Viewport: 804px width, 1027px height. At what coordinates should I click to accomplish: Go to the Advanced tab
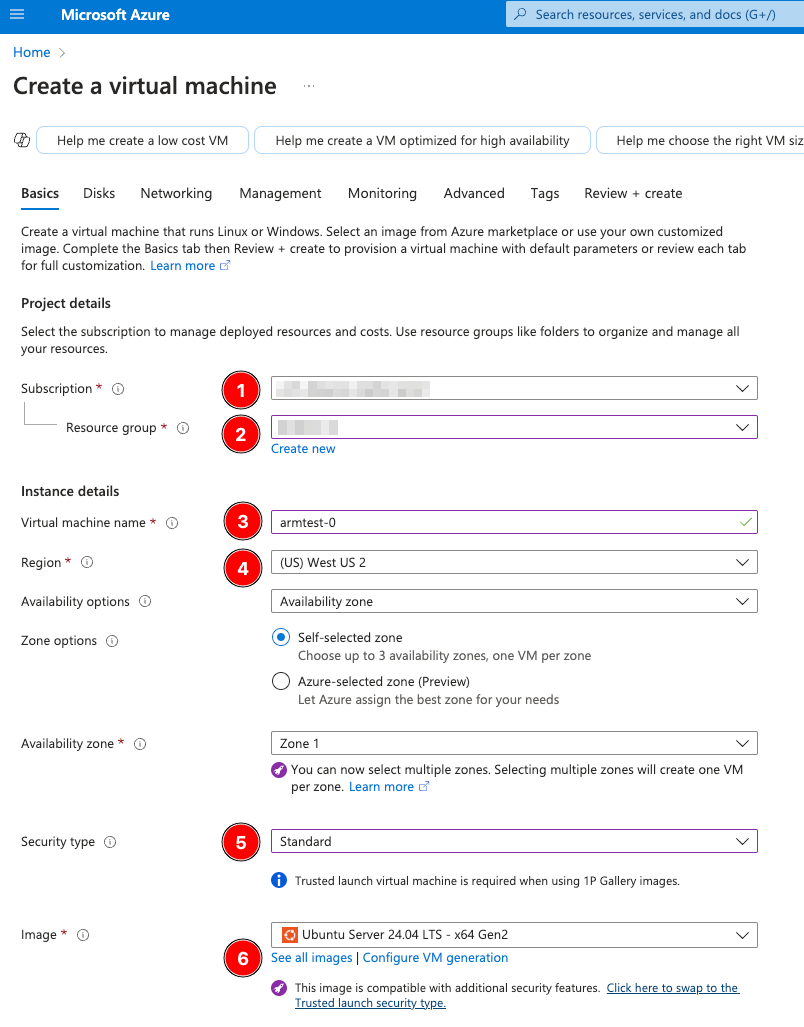pyautogui.click(x=474, y=193)
